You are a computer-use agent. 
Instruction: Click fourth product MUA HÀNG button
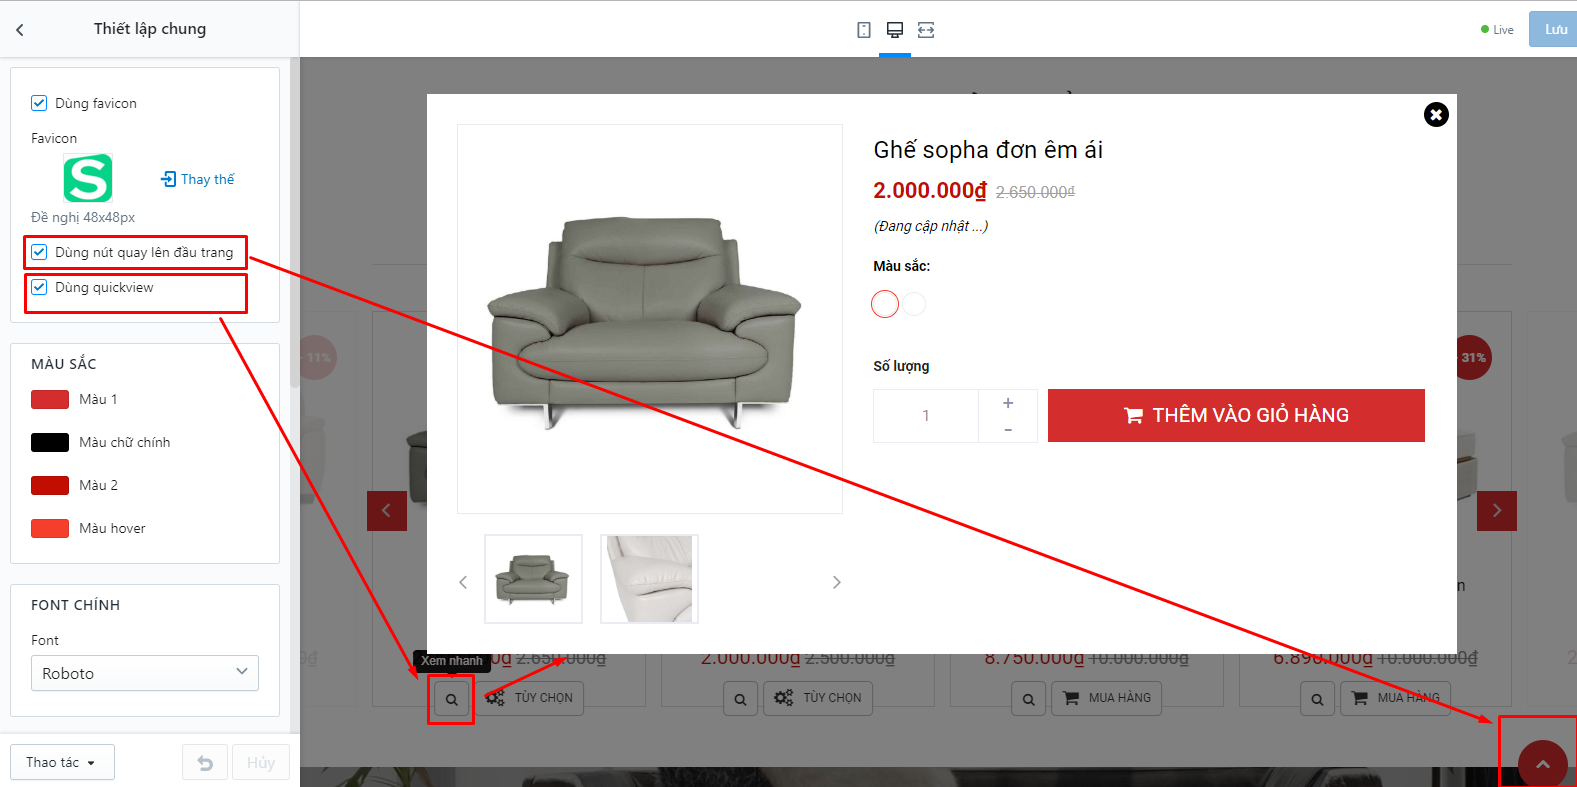pos(1396,698)
